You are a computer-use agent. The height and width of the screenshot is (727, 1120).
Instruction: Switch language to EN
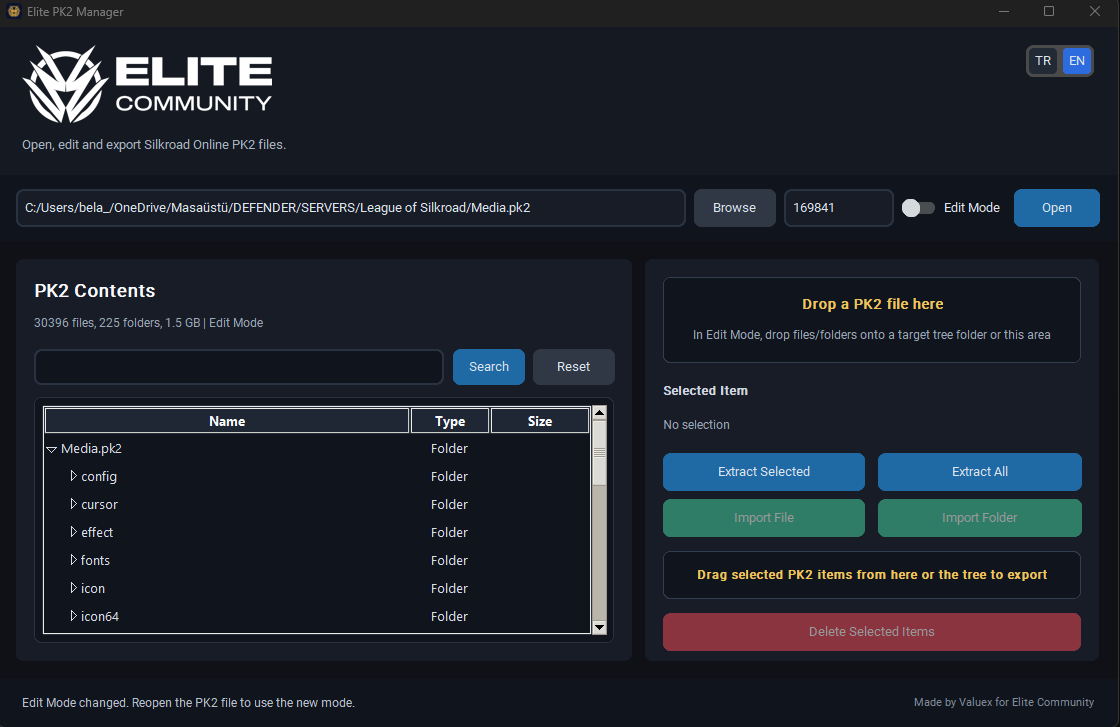coord(1076,61)
